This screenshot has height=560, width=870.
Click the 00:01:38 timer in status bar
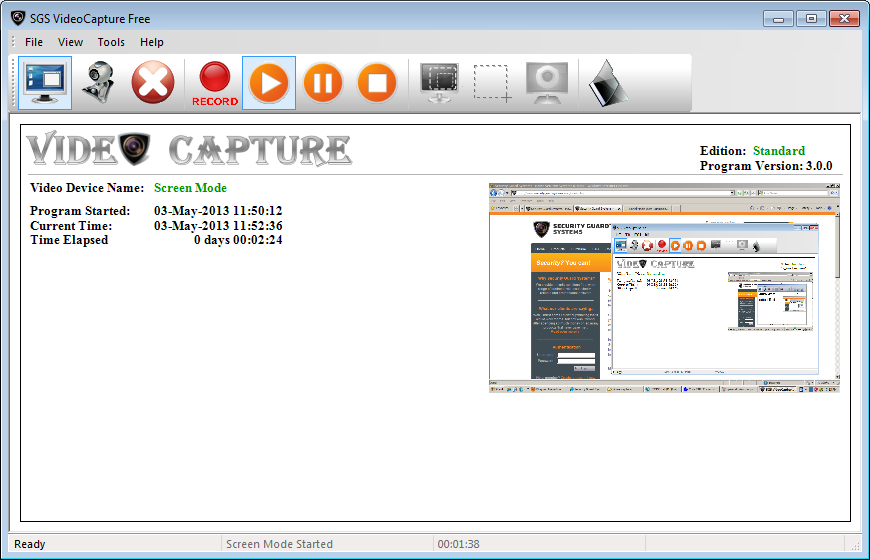(x=458, y=544)
